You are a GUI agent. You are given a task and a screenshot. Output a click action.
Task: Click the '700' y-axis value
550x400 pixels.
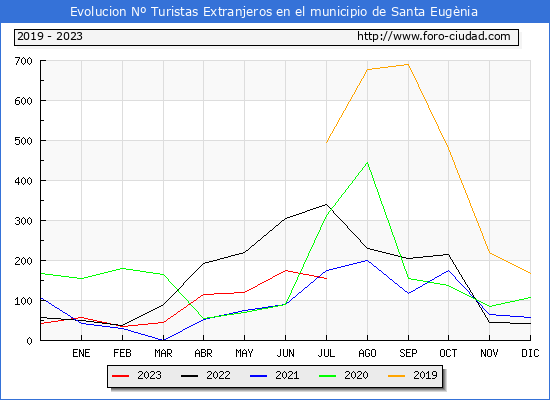[x=24, y=61]
